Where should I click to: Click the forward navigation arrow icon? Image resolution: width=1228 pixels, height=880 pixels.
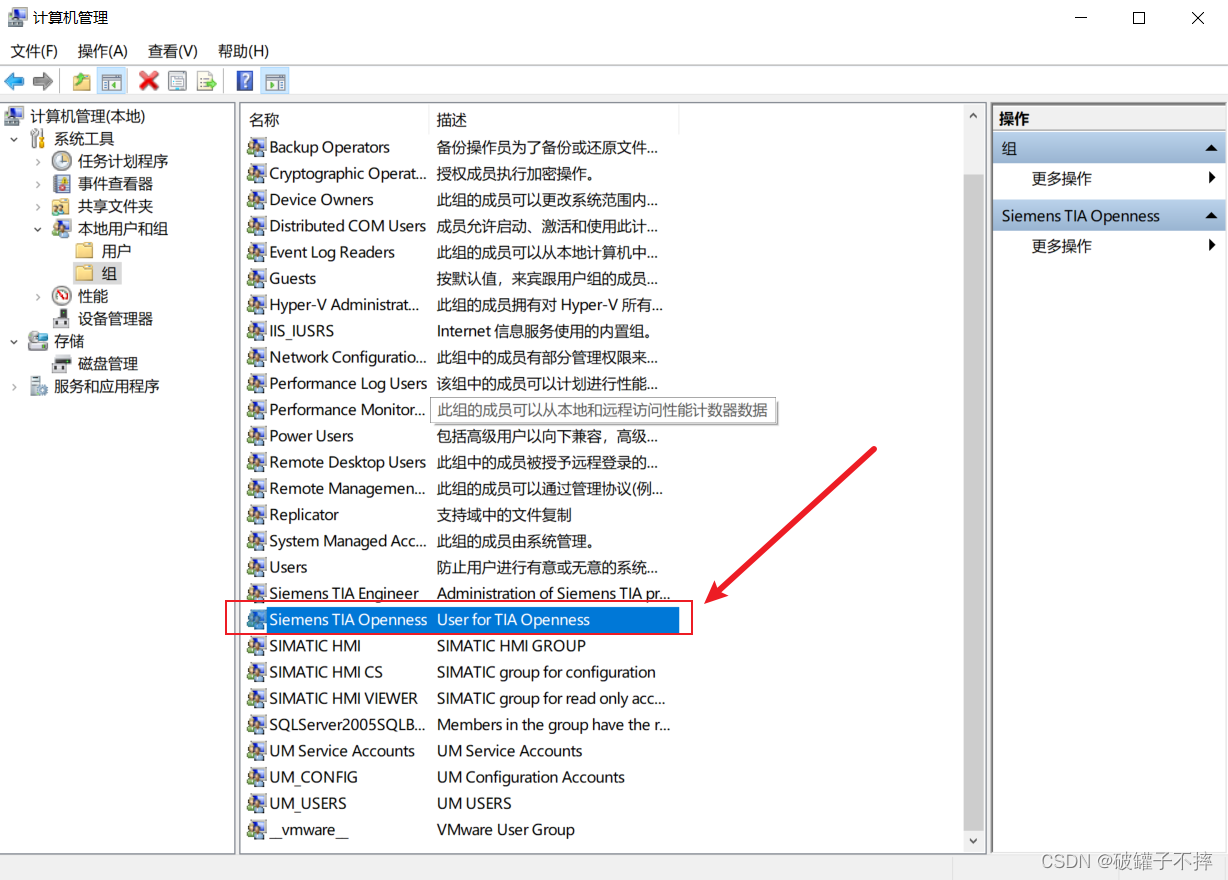43,81
